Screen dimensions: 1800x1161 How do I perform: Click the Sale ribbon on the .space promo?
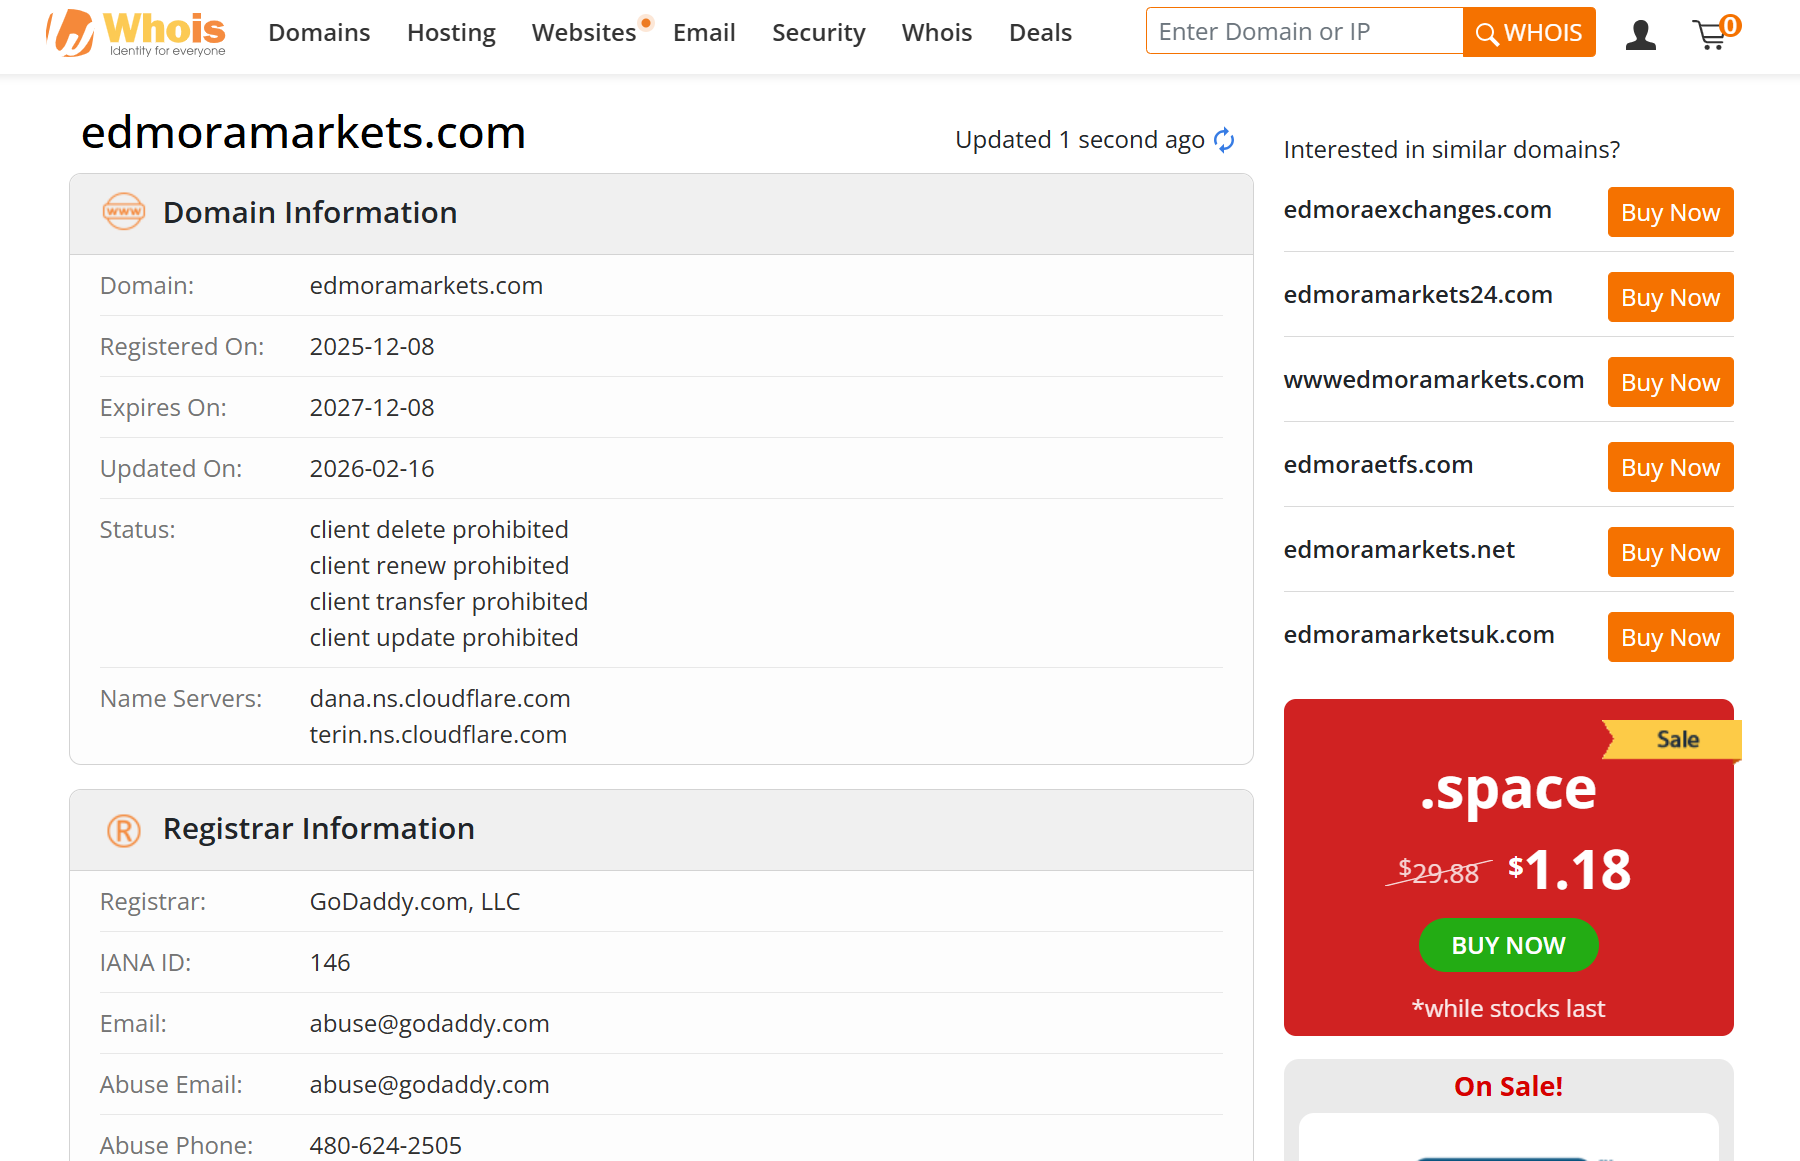coord(1673,739)
